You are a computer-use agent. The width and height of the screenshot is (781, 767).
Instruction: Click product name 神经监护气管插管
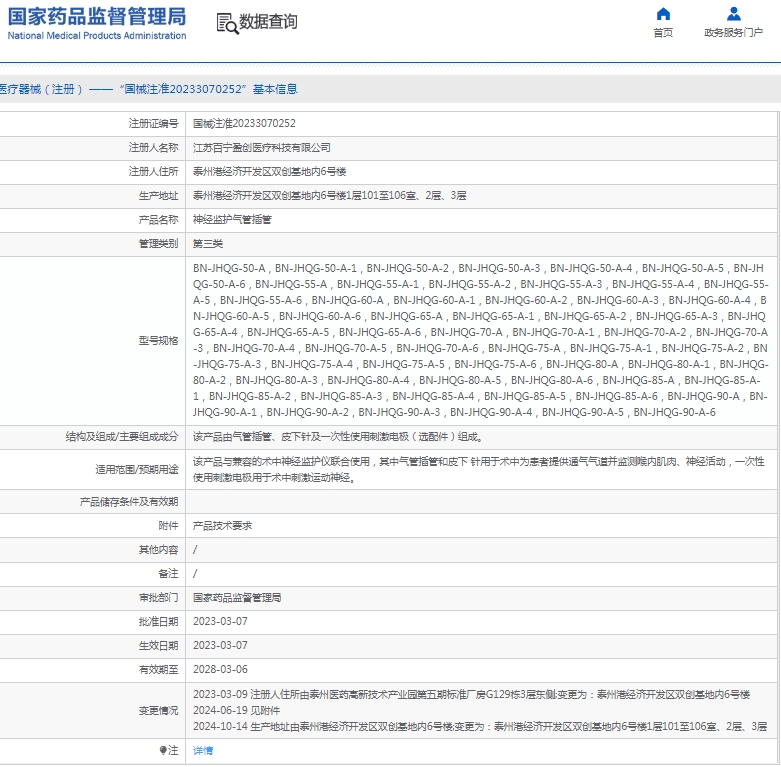[x=232, y=219]
